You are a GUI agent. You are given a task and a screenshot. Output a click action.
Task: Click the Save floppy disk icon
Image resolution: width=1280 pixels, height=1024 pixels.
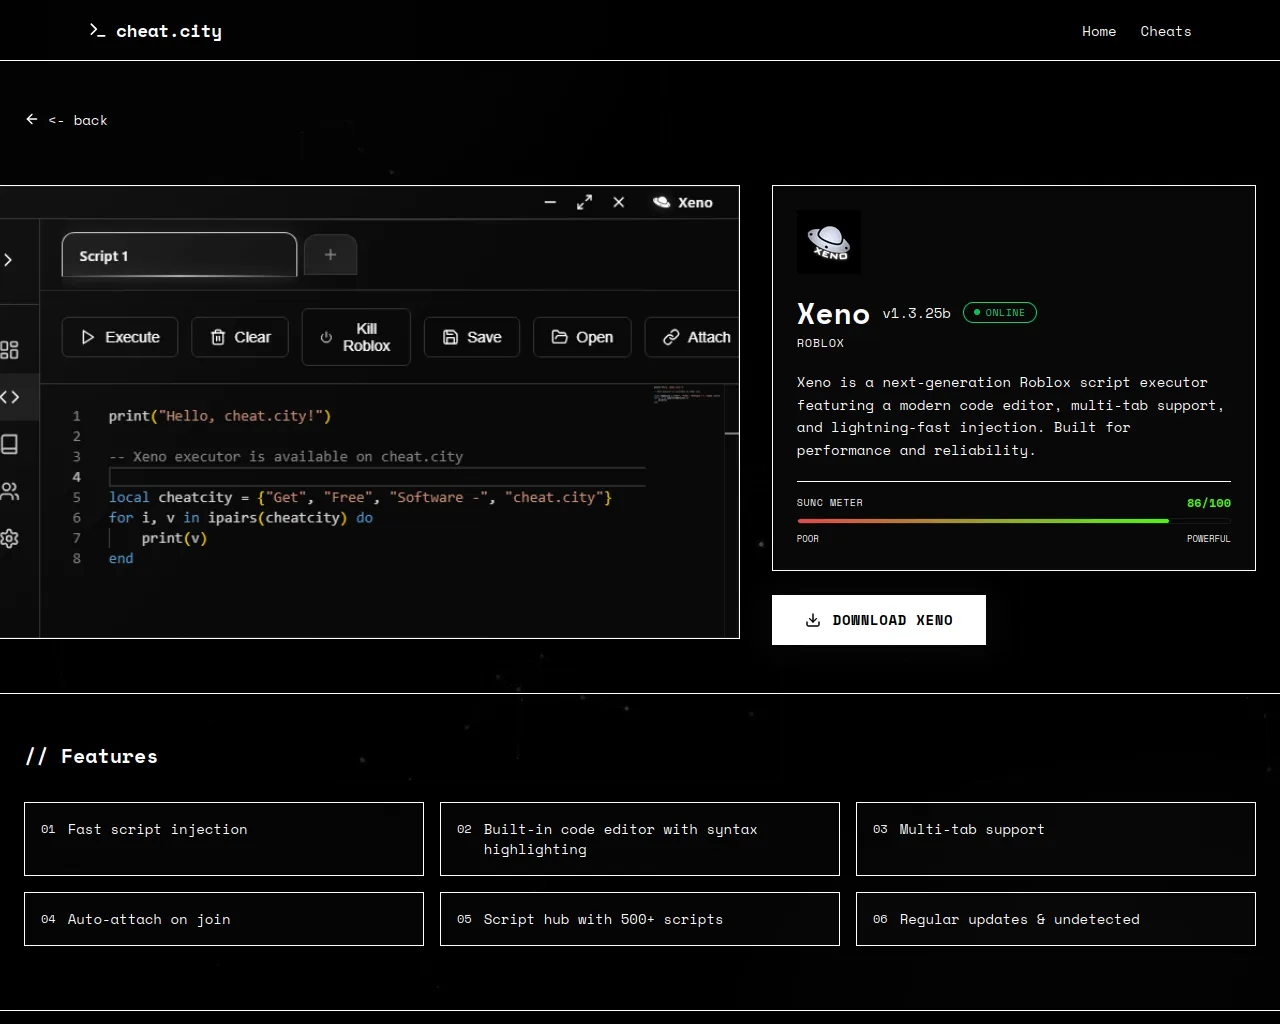tap(450, 337)
